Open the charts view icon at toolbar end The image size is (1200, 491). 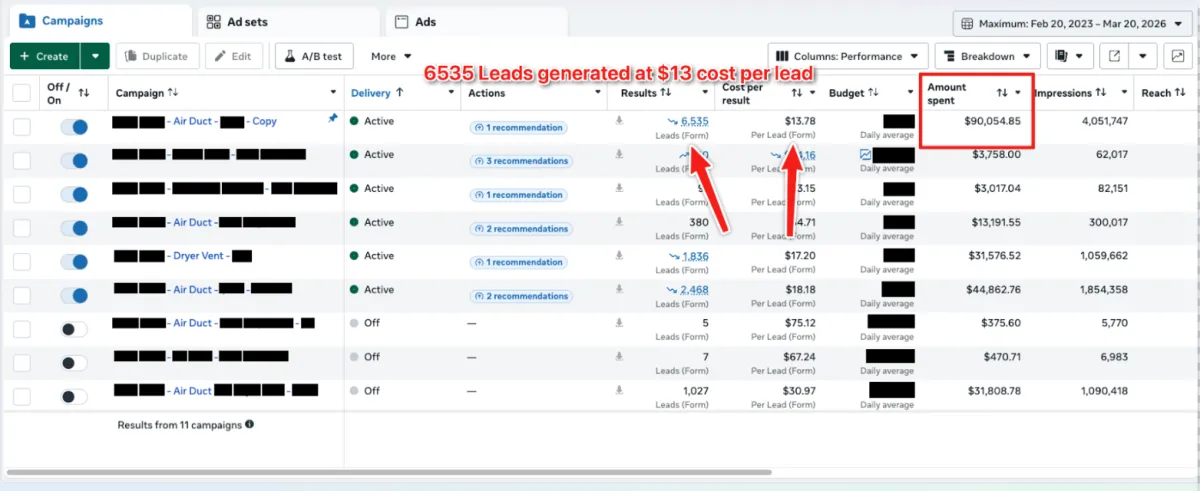point(1176,57)
